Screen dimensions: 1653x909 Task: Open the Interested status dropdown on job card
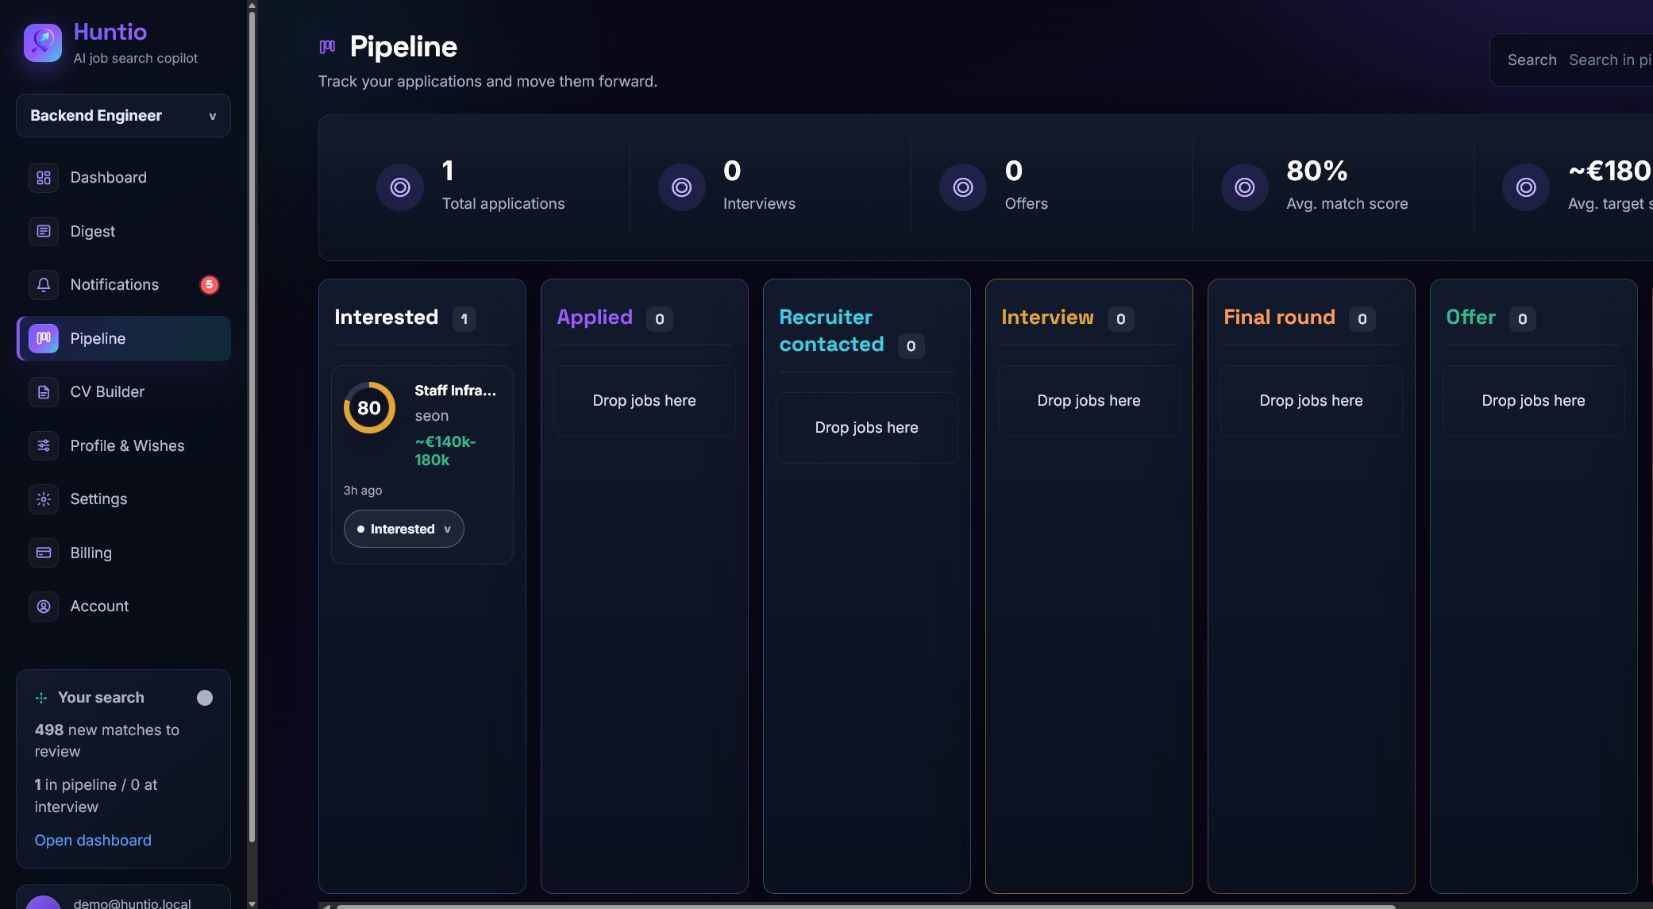[404, 529]
